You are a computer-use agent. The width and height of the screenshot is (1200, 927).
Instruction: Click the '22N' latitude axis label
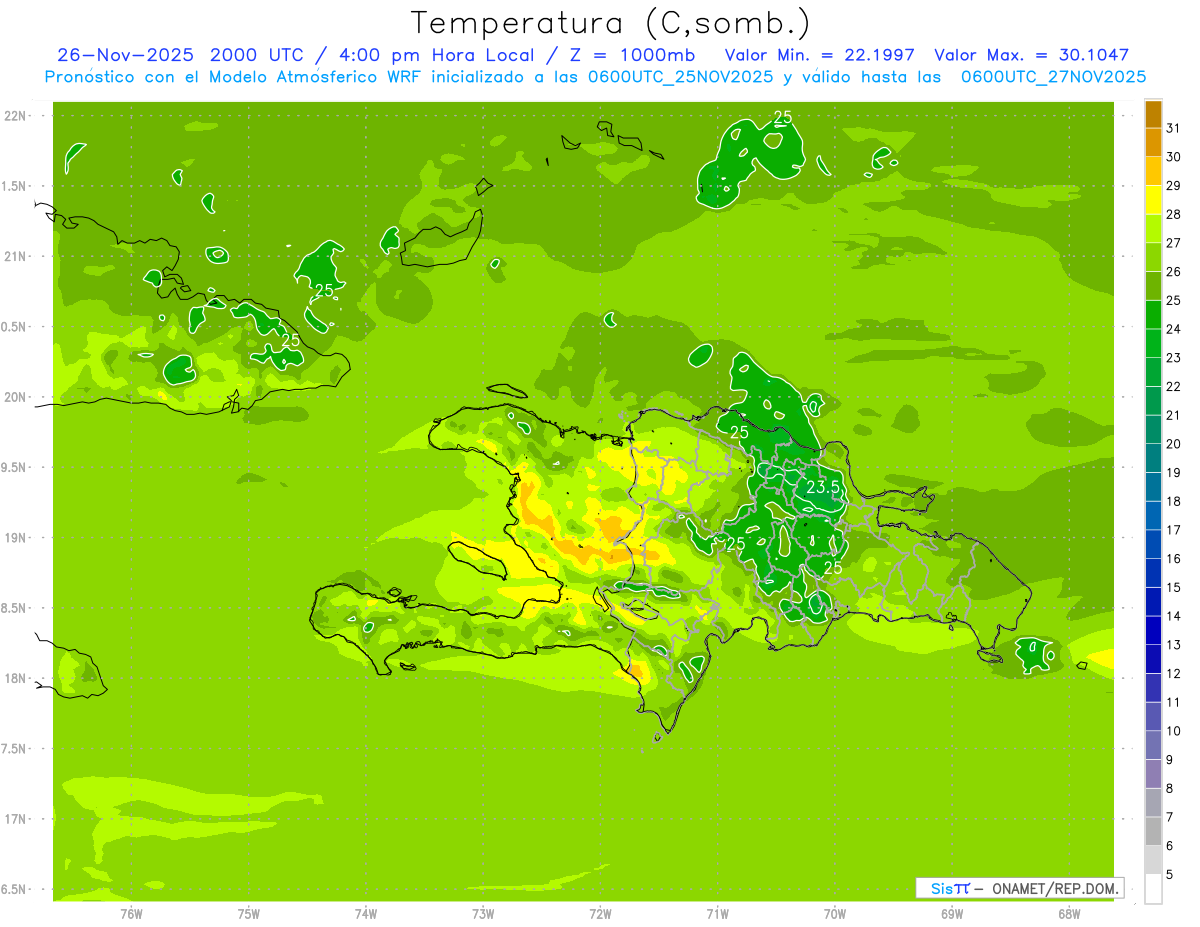tap(15, 116)
